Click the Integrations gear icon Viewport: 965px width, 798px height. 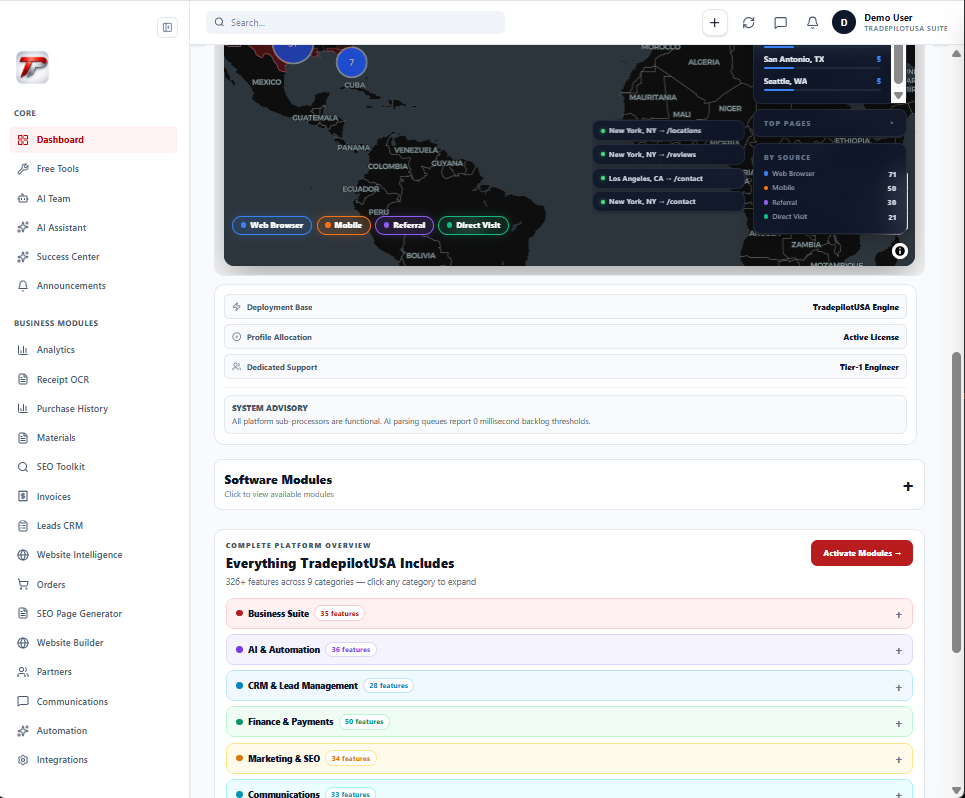coord(23,760)
